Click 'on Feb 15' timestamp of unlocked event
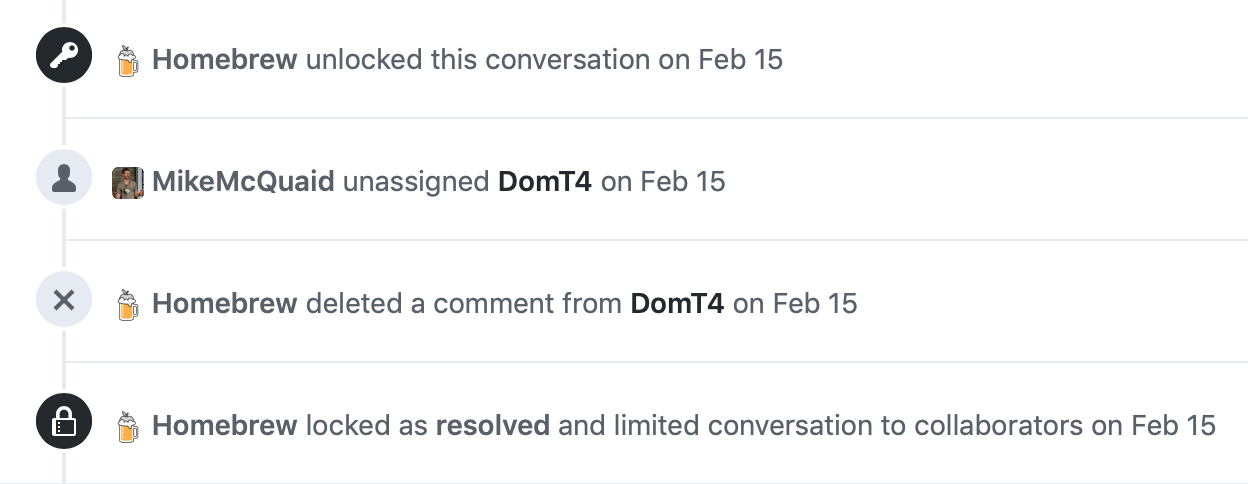Image resolution: width=1248 pixels, height=484 pixels. pos(720,59)
